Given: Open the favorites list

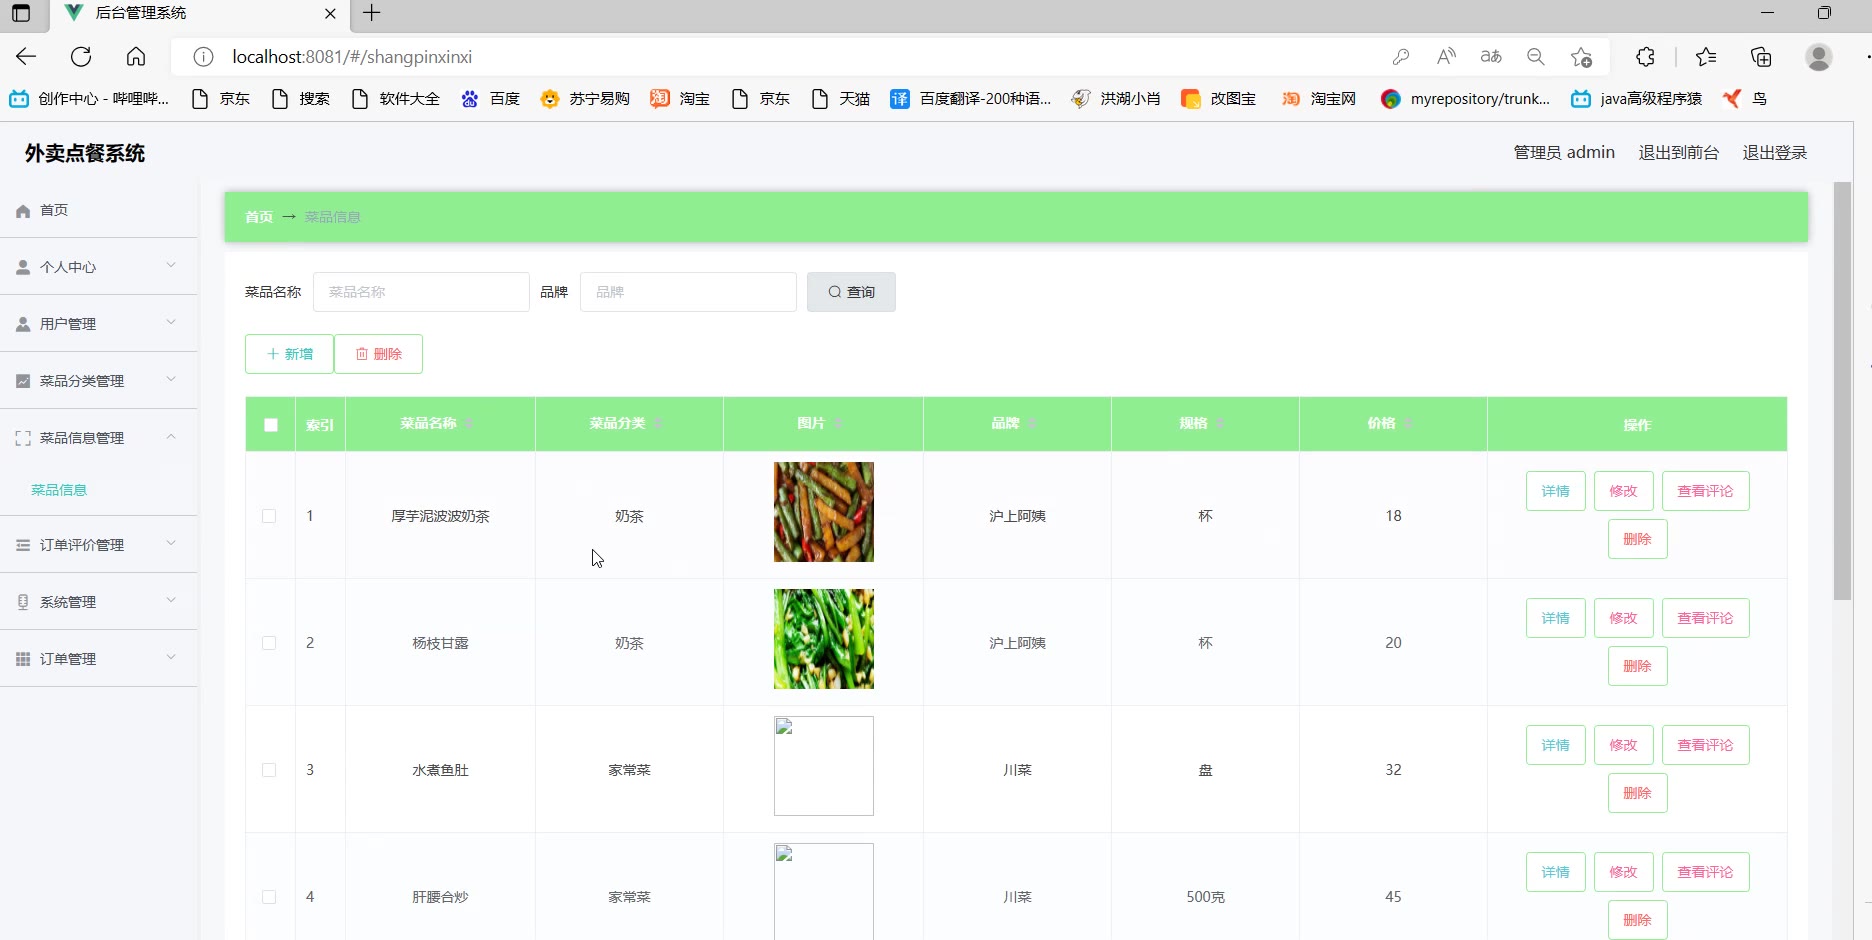Looking at the screenshot, I should click(1706, 57).
